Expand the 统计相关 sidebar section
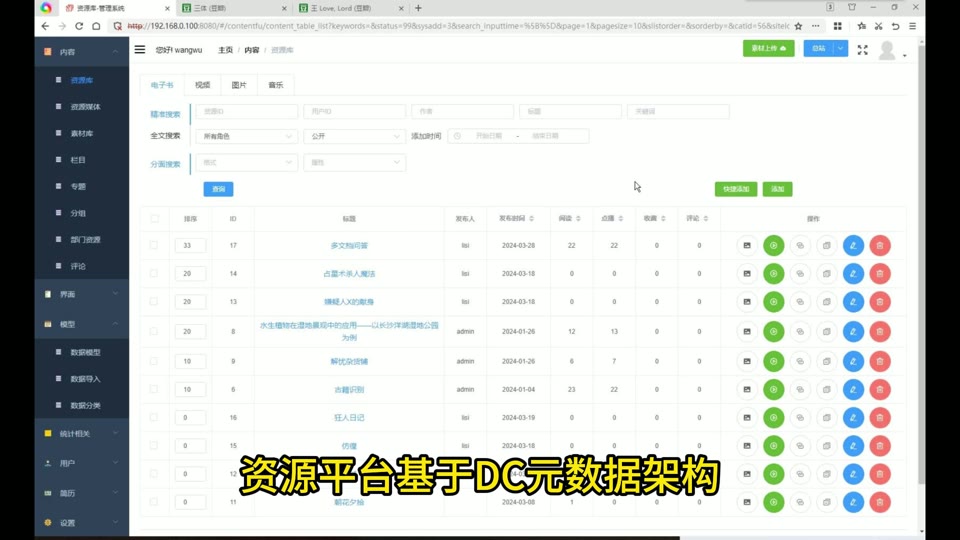Viewport: 960px width, 540px height. [81, 433]
